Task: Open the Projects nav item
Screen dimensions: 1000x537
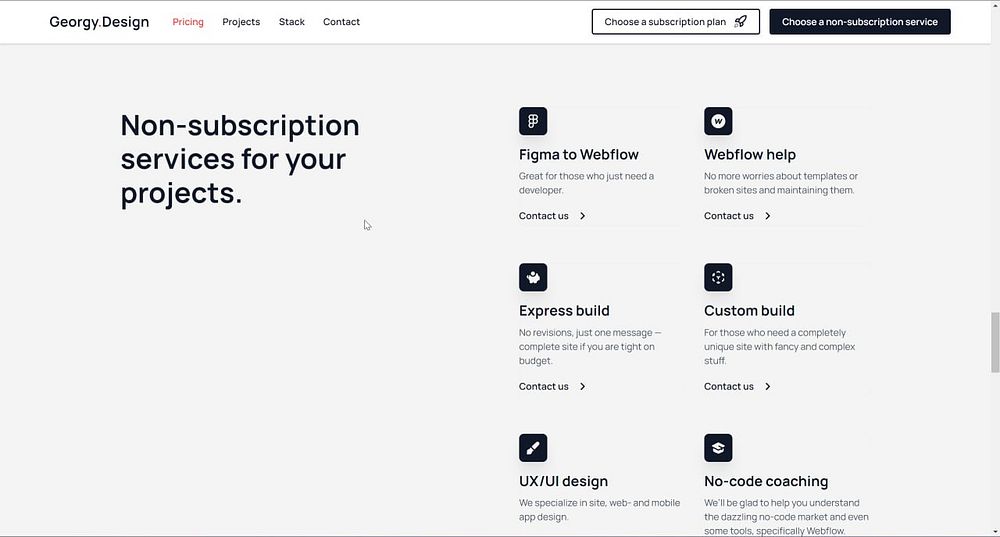Action: tap(241, 22)
